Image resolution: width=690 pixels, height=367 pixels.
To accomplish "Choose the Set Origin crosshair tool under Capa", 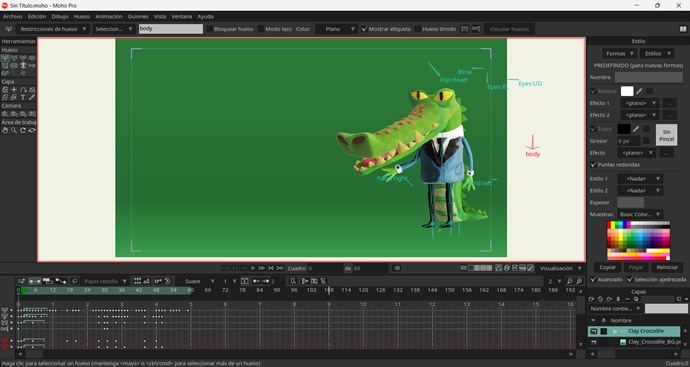I will 14,89.
